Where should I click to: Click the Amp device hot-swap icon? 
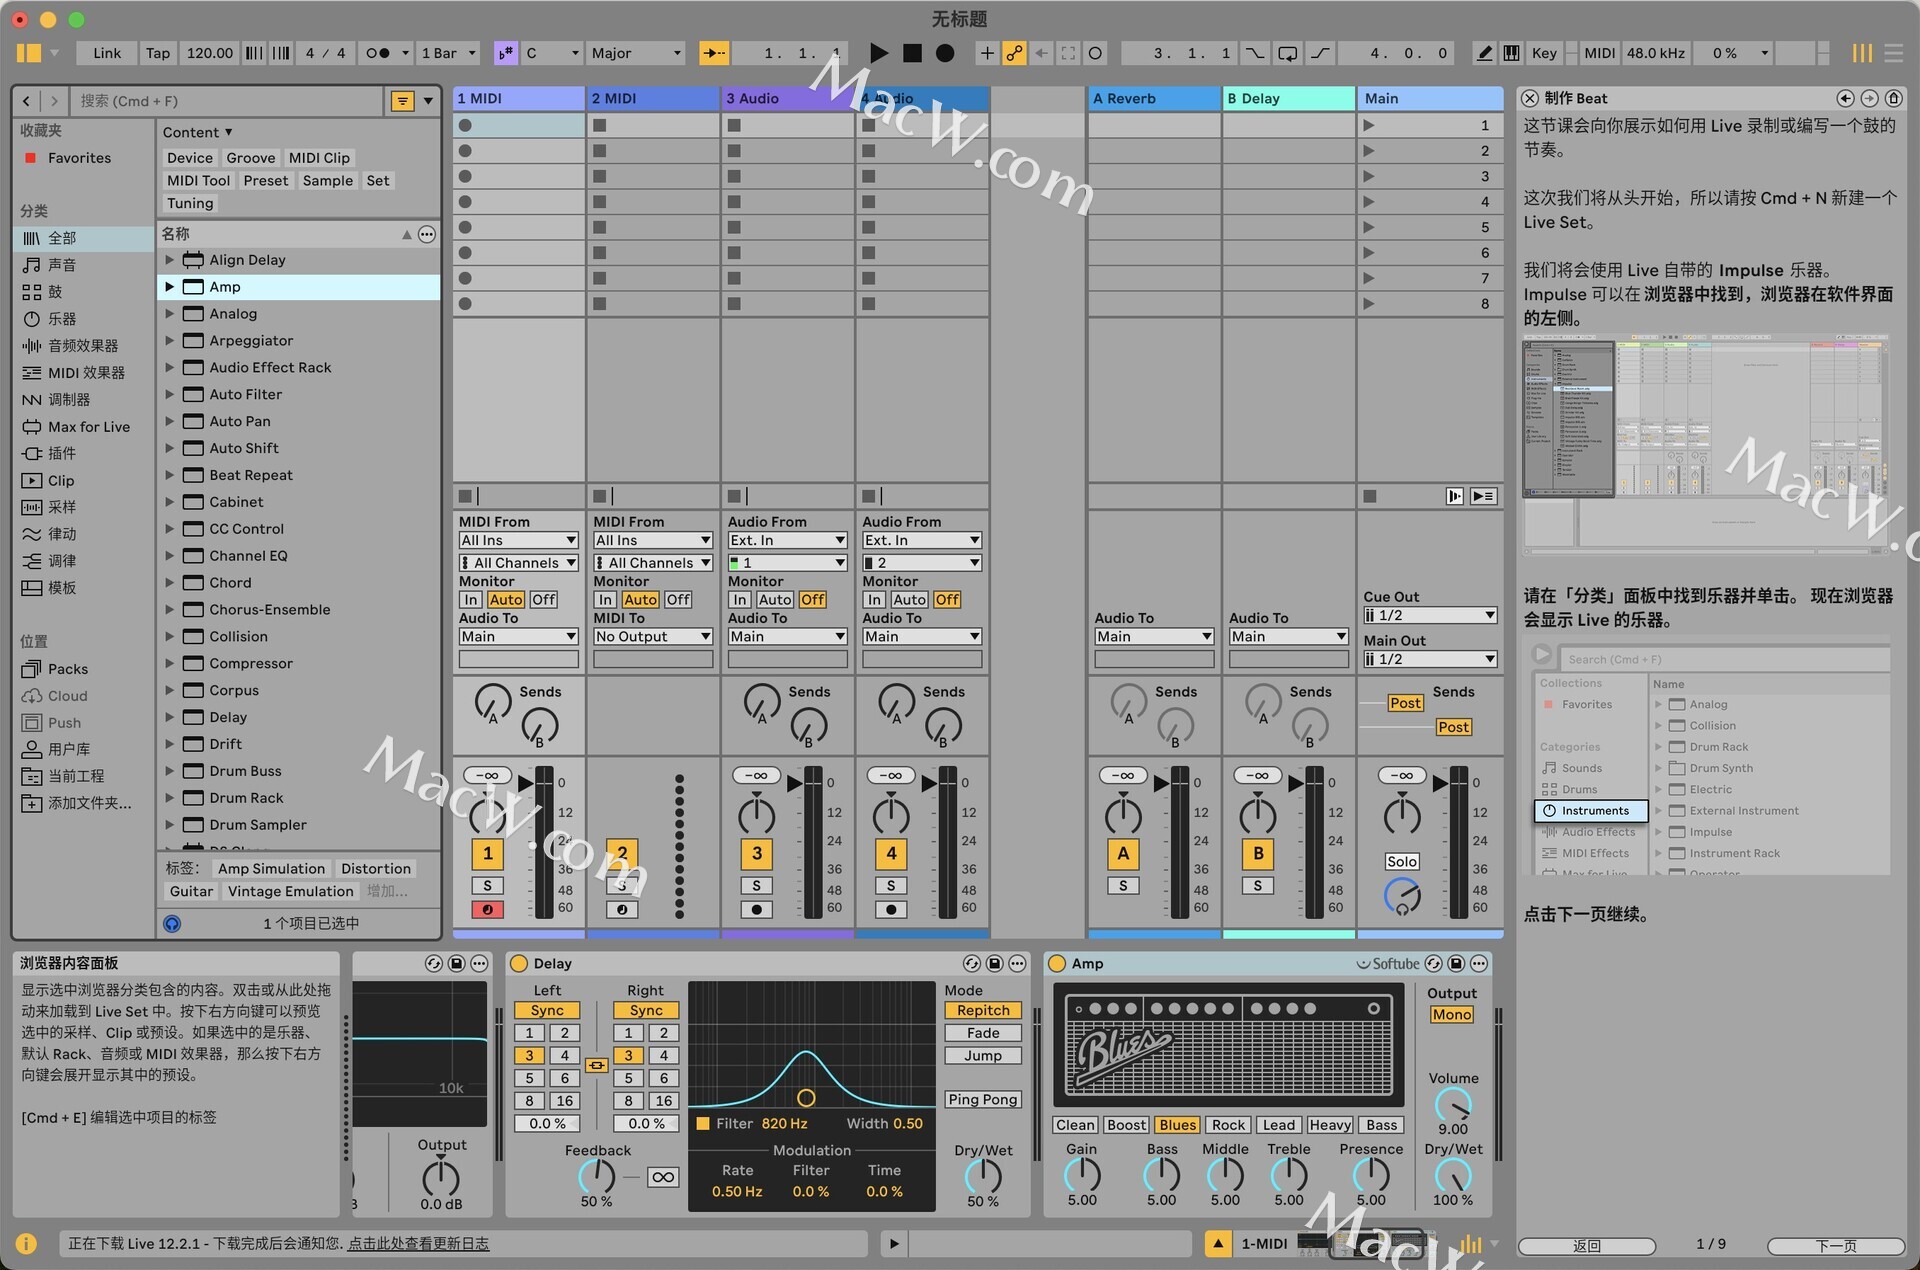pyautogui.click(x=1433, y=963)
